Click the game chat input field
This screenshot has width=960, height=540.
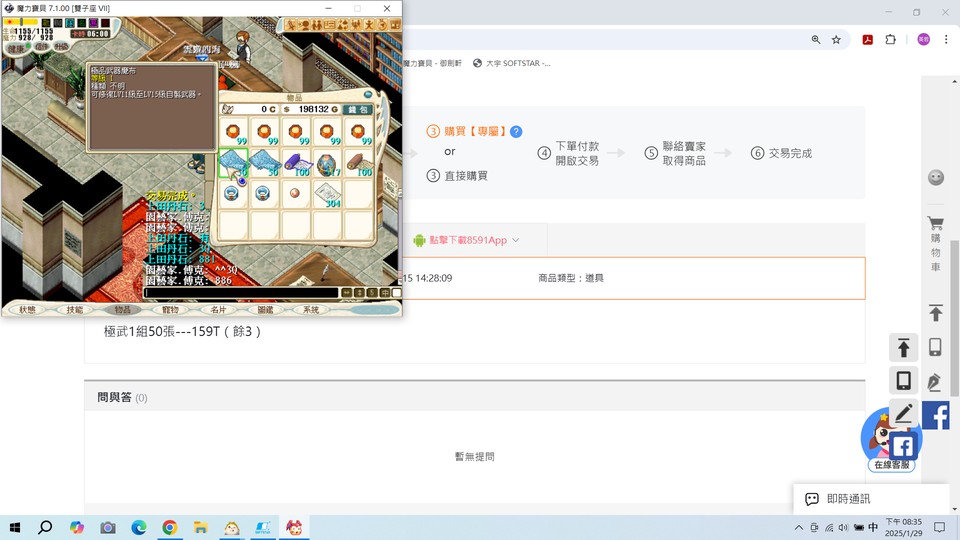tap(241, 293)
